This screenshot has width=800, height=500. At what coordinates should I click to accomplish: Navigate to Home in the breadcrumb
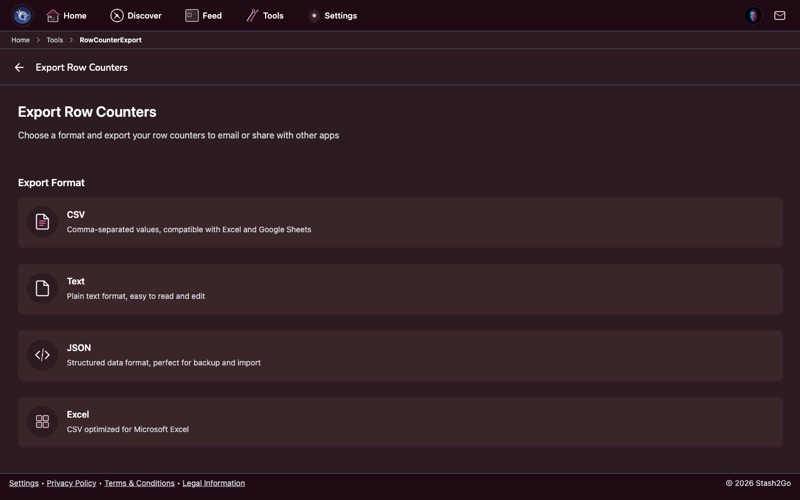(x=20, y=40)
